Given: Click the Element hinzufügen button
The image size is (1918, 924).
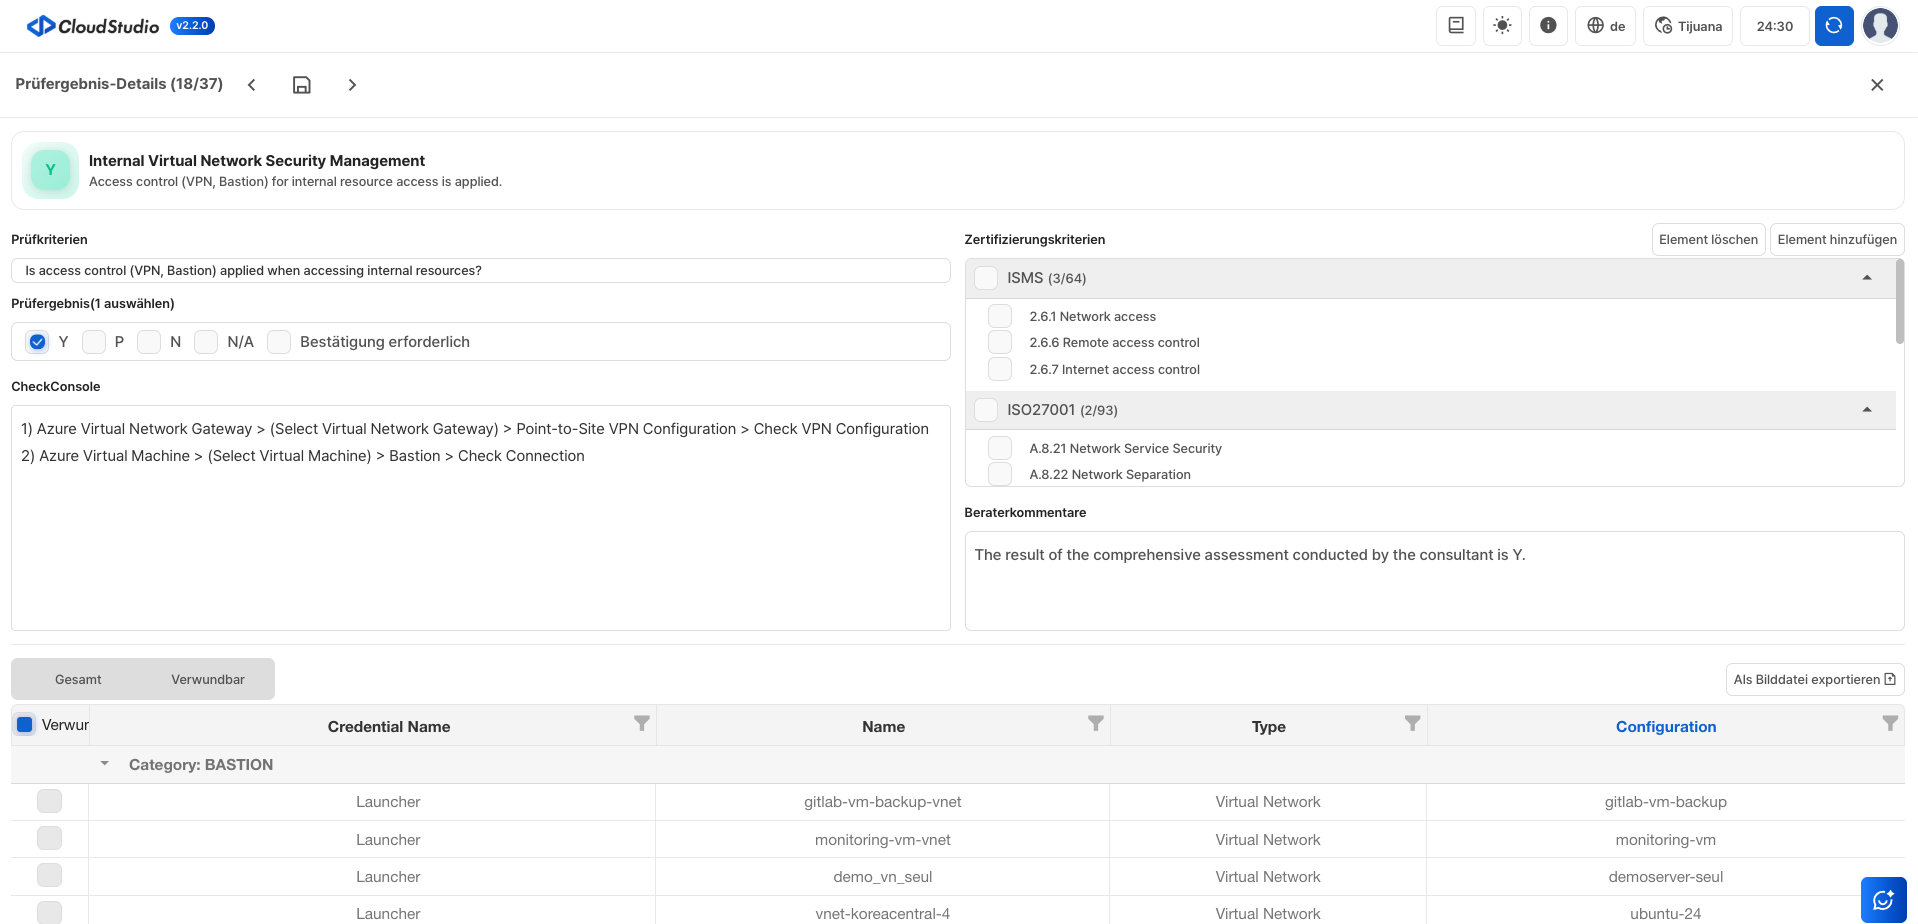Looking at the screenshot, I should pos(1836,239).
